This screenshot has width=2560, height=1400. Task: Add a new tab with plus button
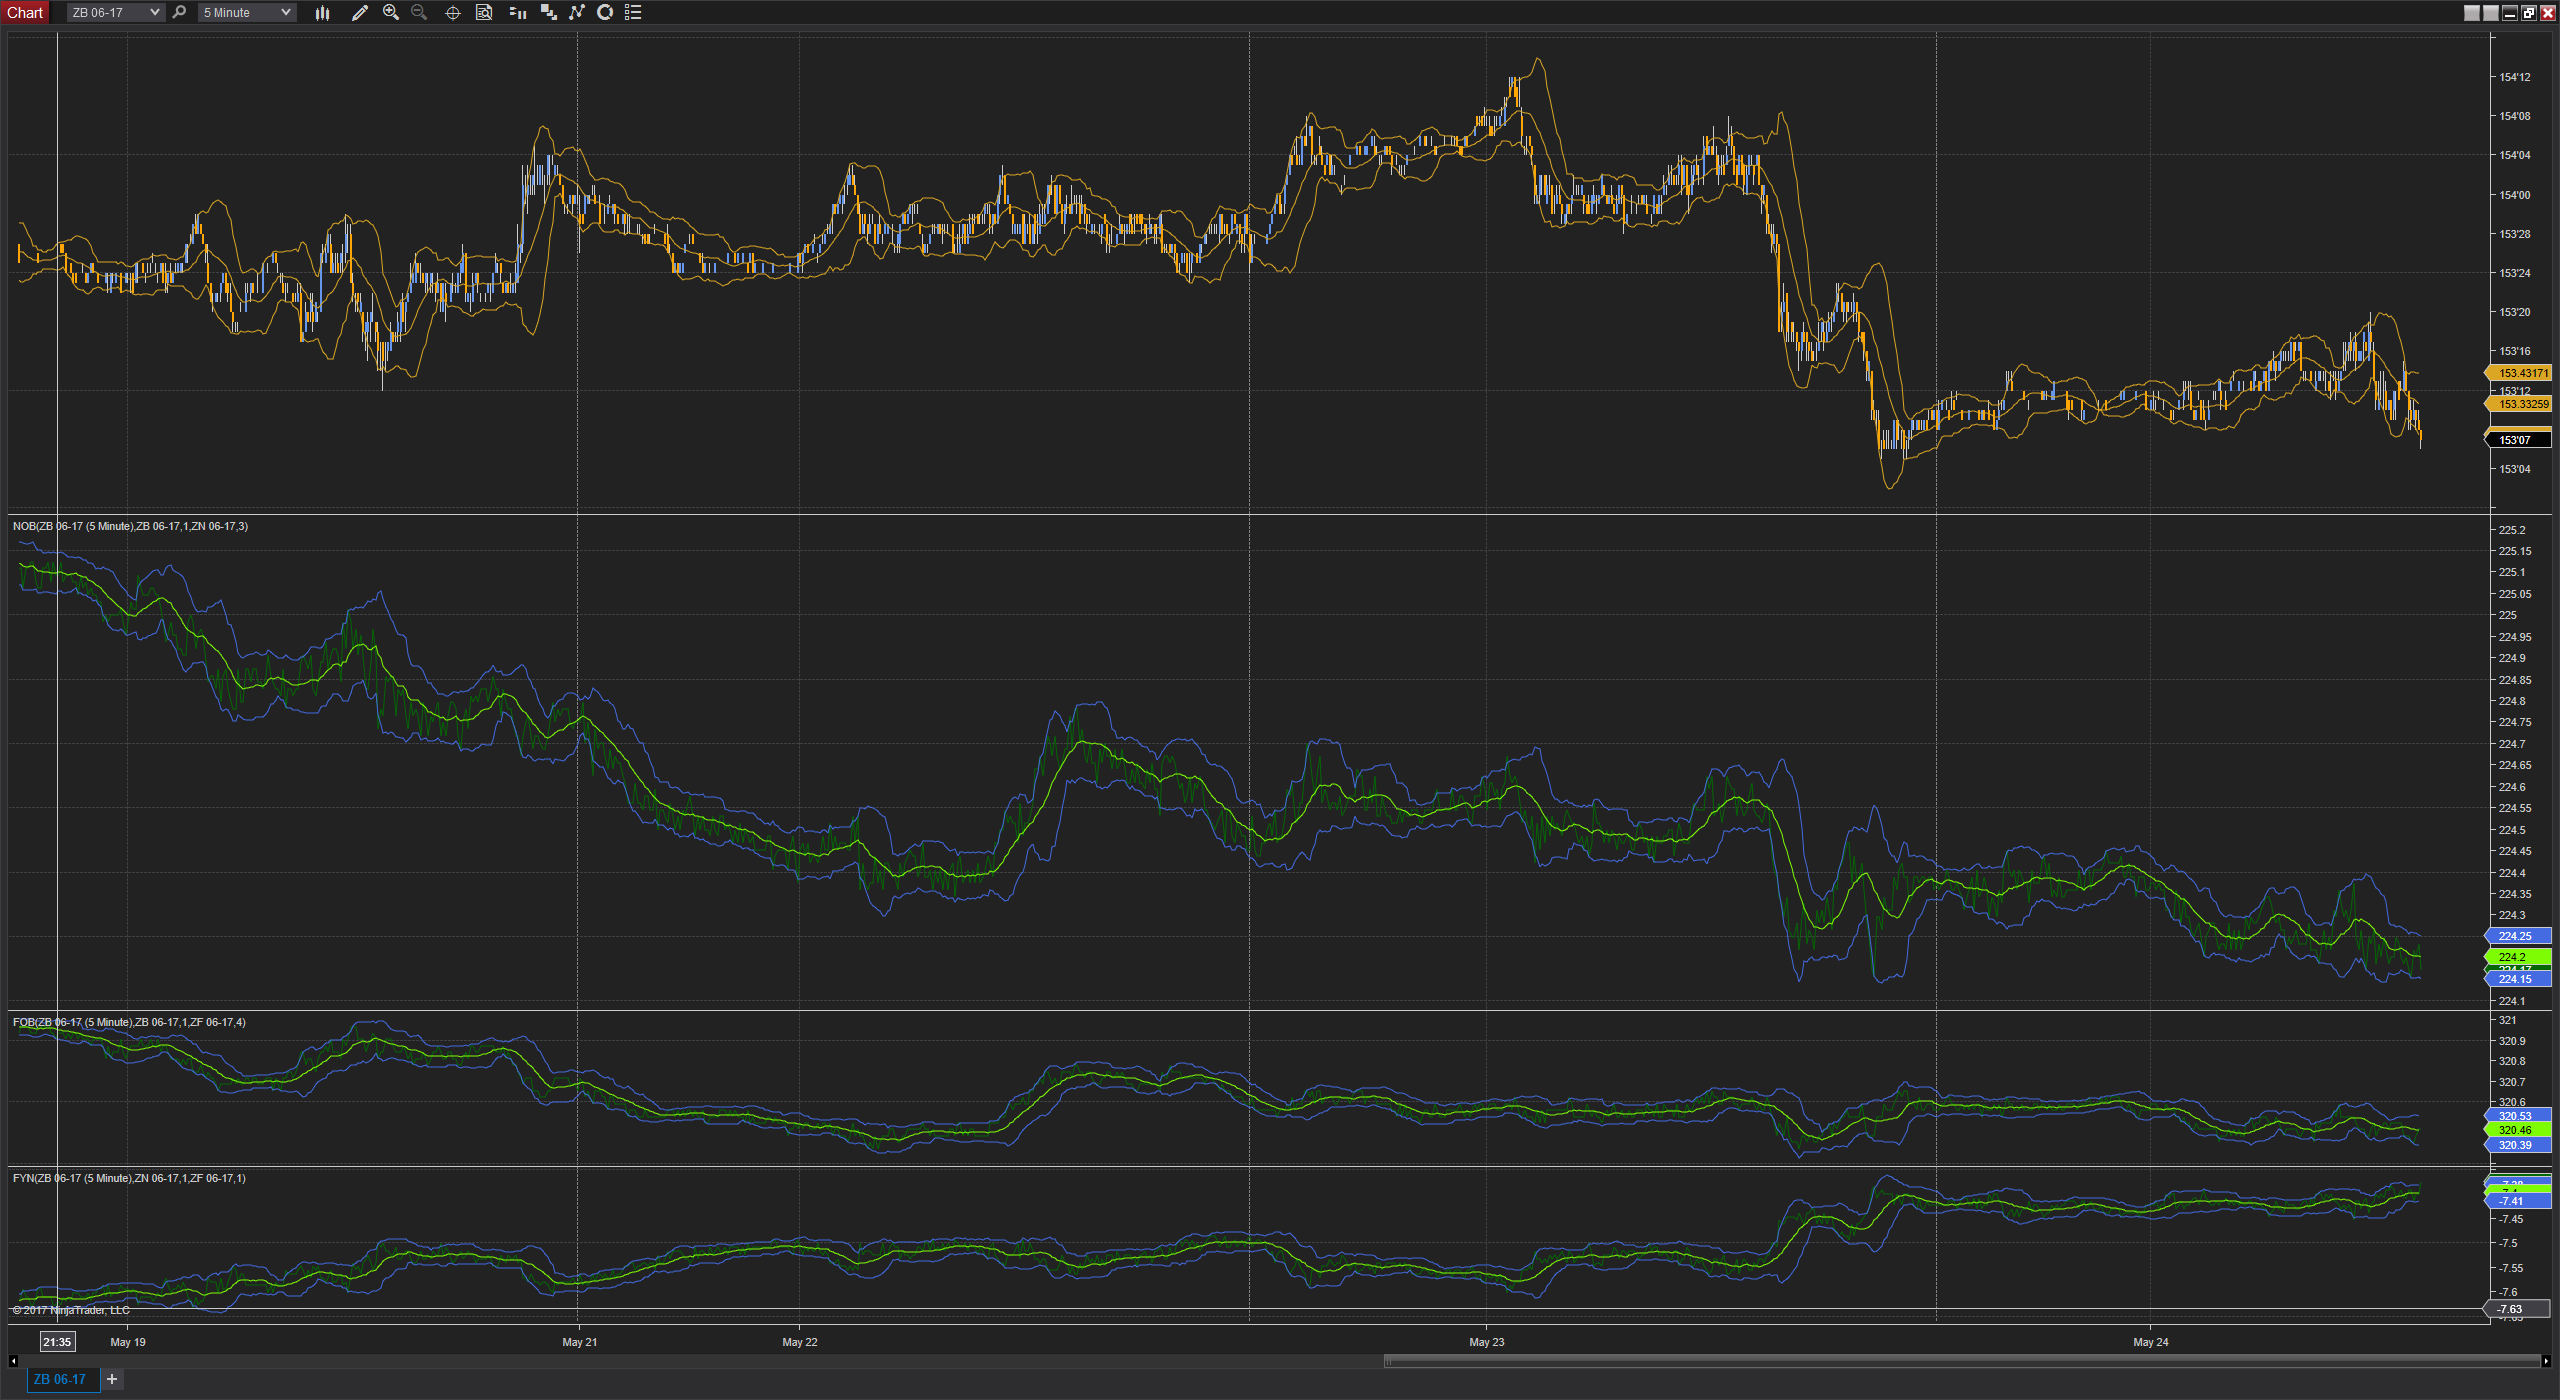(112, 1379)
